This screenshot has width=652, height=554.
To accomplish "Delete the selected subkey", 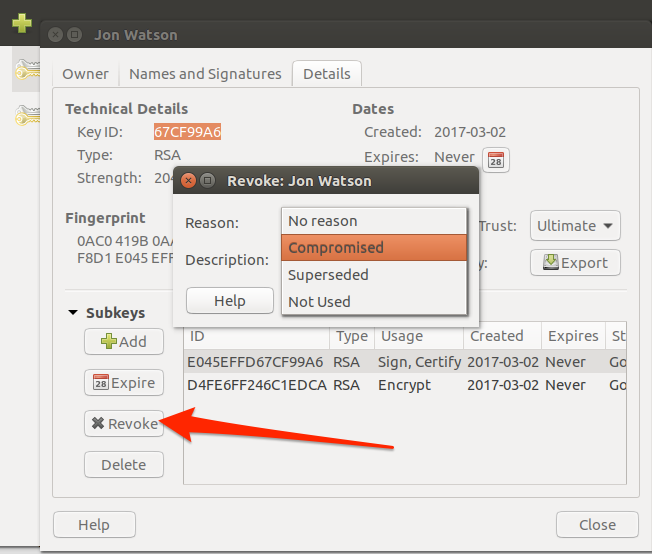I will pyautogui.click(x=124, y=465).
